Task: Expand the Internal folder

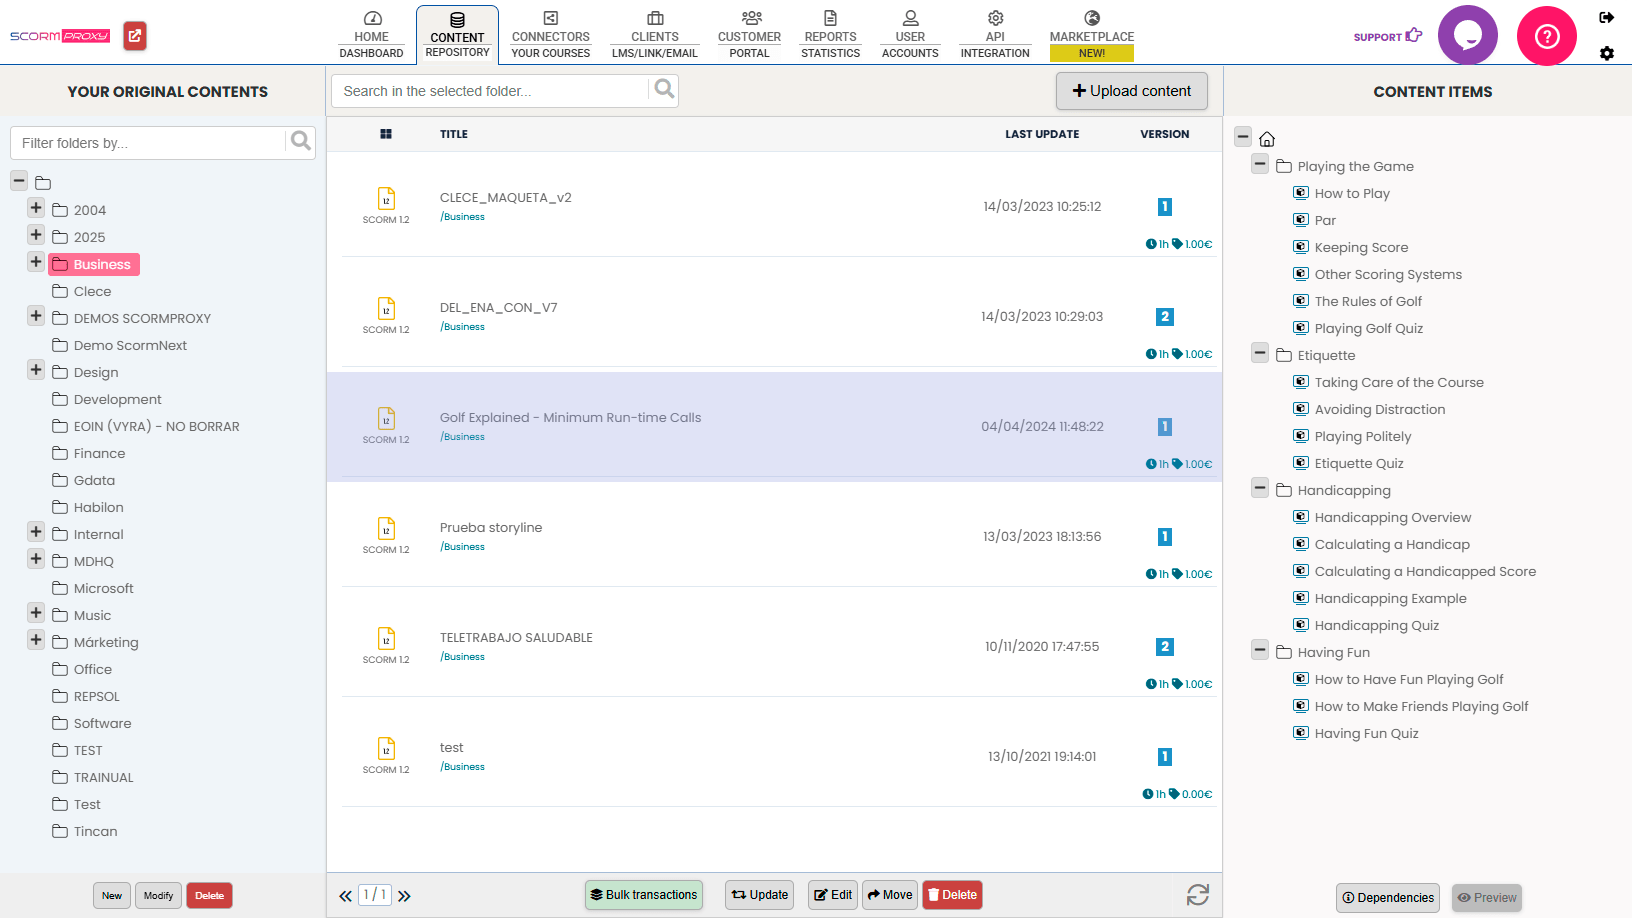Action: pyautogui.click(x=36, y=532)
